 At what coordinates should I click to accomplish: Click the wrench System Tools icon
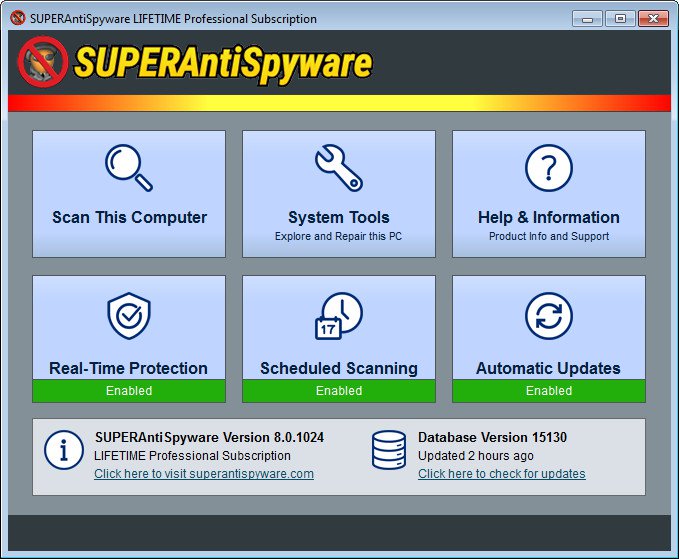[x=339, y=168]
